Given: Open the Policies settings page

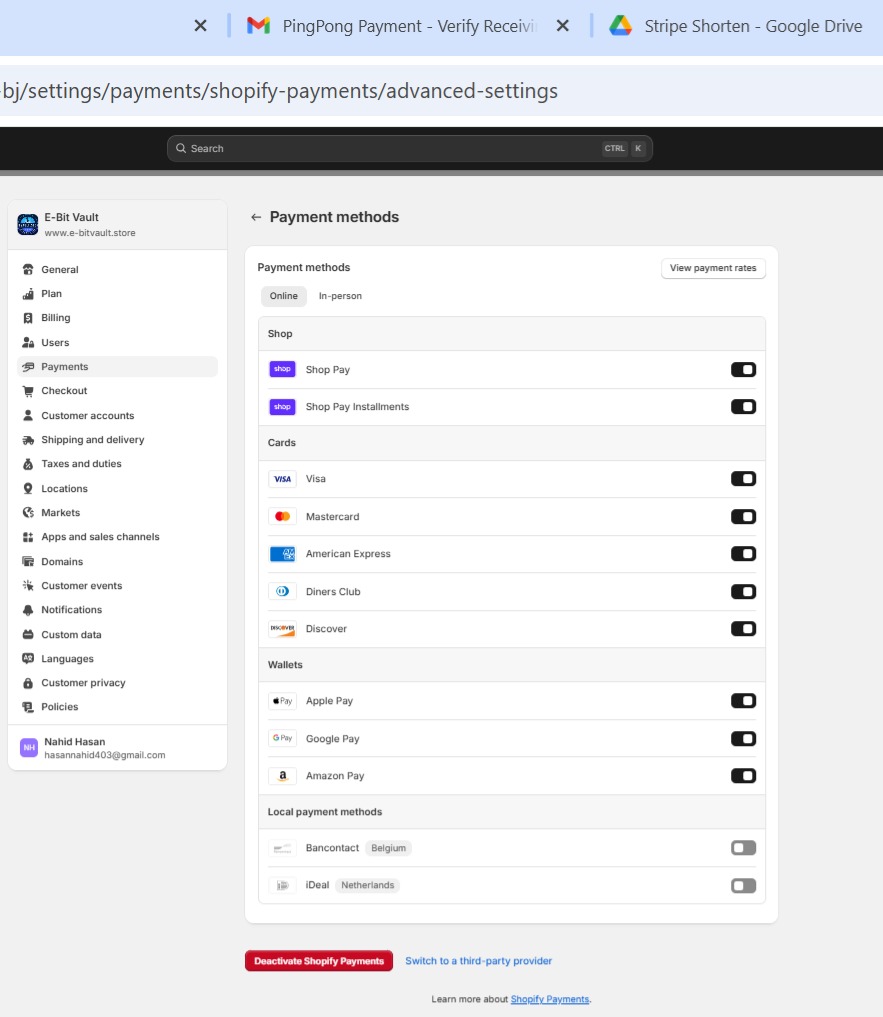Looking at the screenshot, I should click(x=117, y=707).
